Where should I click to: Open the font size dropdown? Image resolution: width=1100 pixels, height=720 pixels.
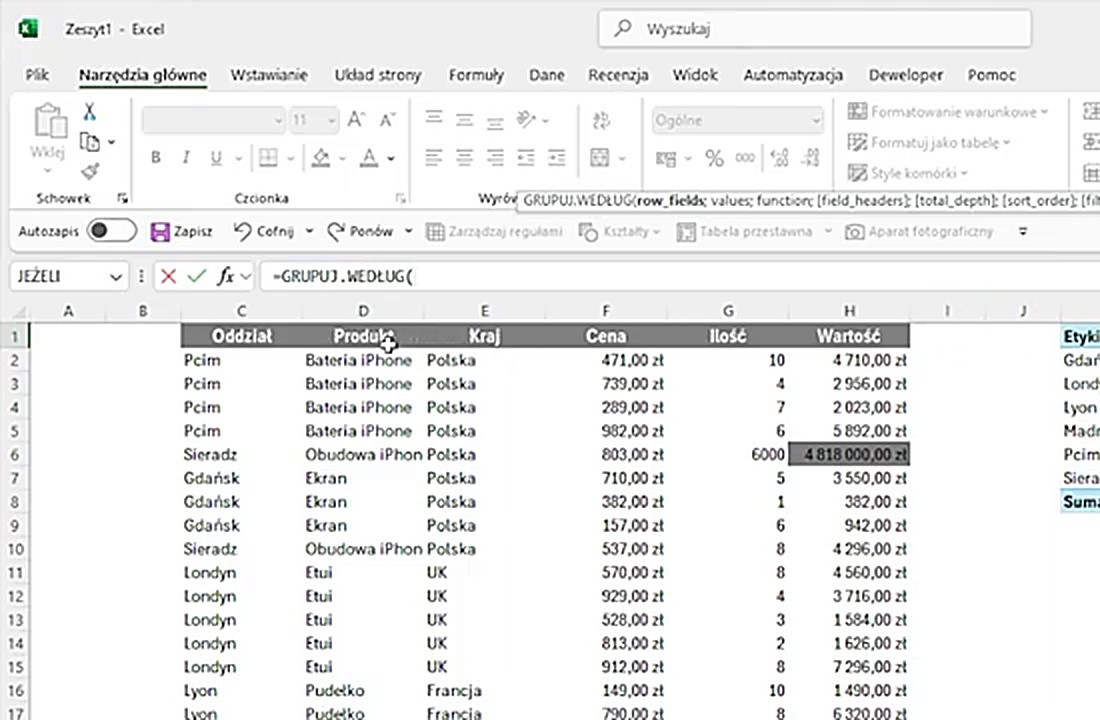pos(331,120)
